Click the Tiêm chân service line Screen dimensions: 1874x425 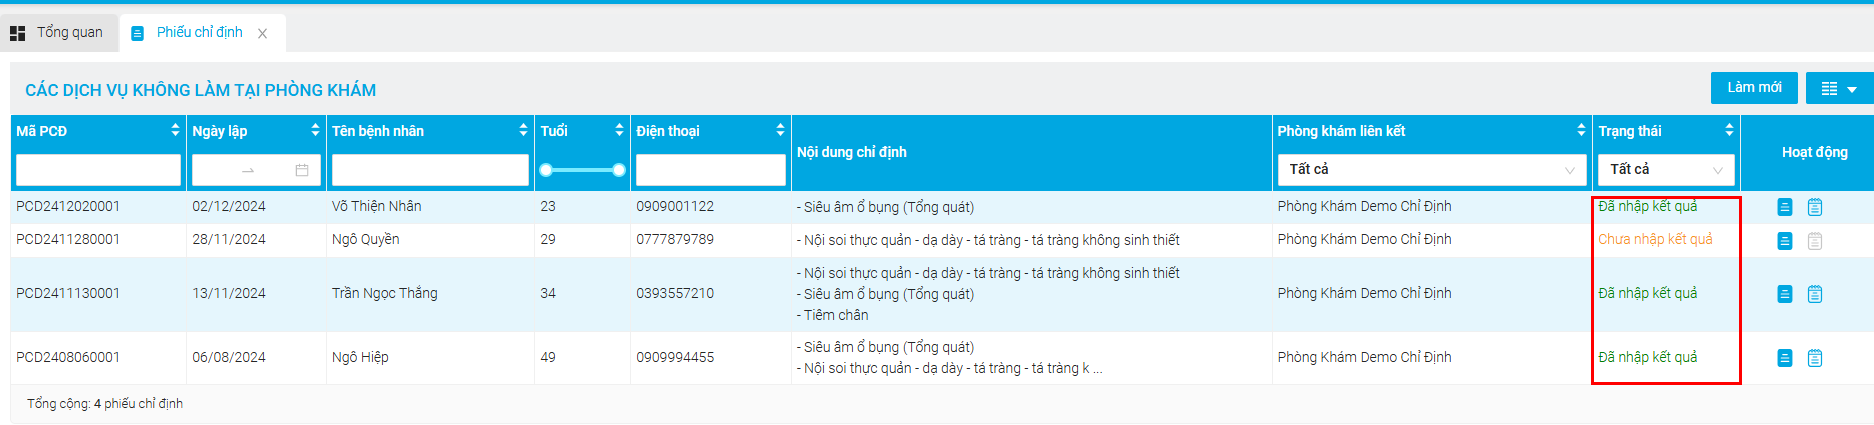pos(833,315)
